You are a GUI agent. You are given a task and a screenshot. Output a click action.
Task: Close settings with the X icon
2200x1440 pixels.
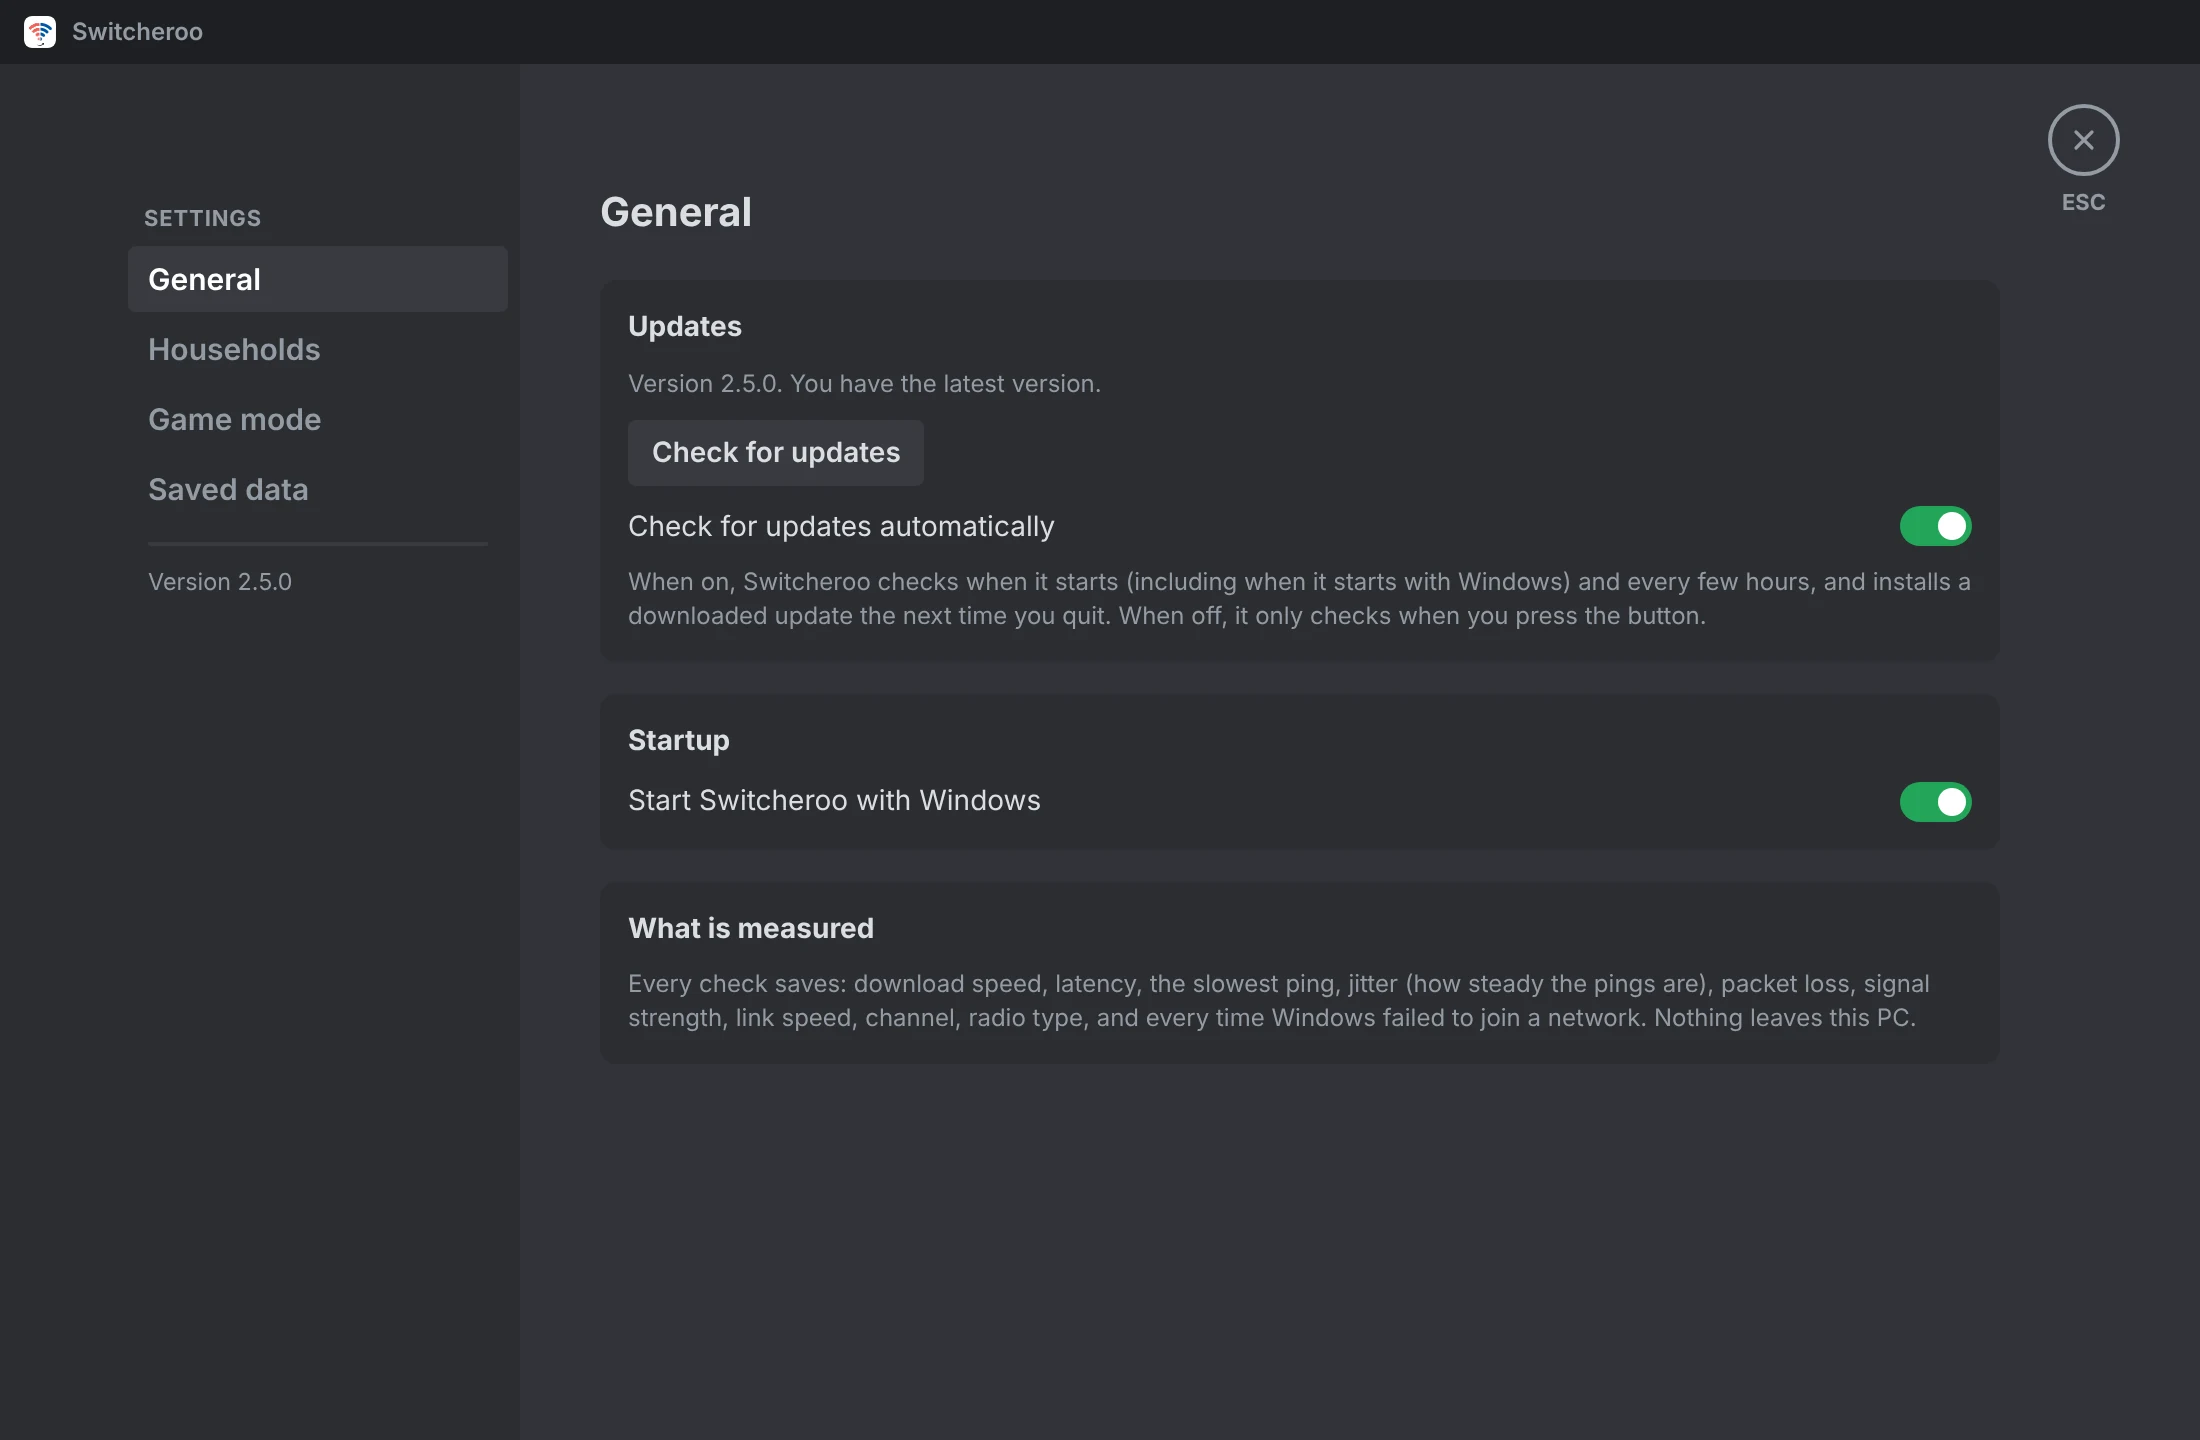(x=2083, y=140)
